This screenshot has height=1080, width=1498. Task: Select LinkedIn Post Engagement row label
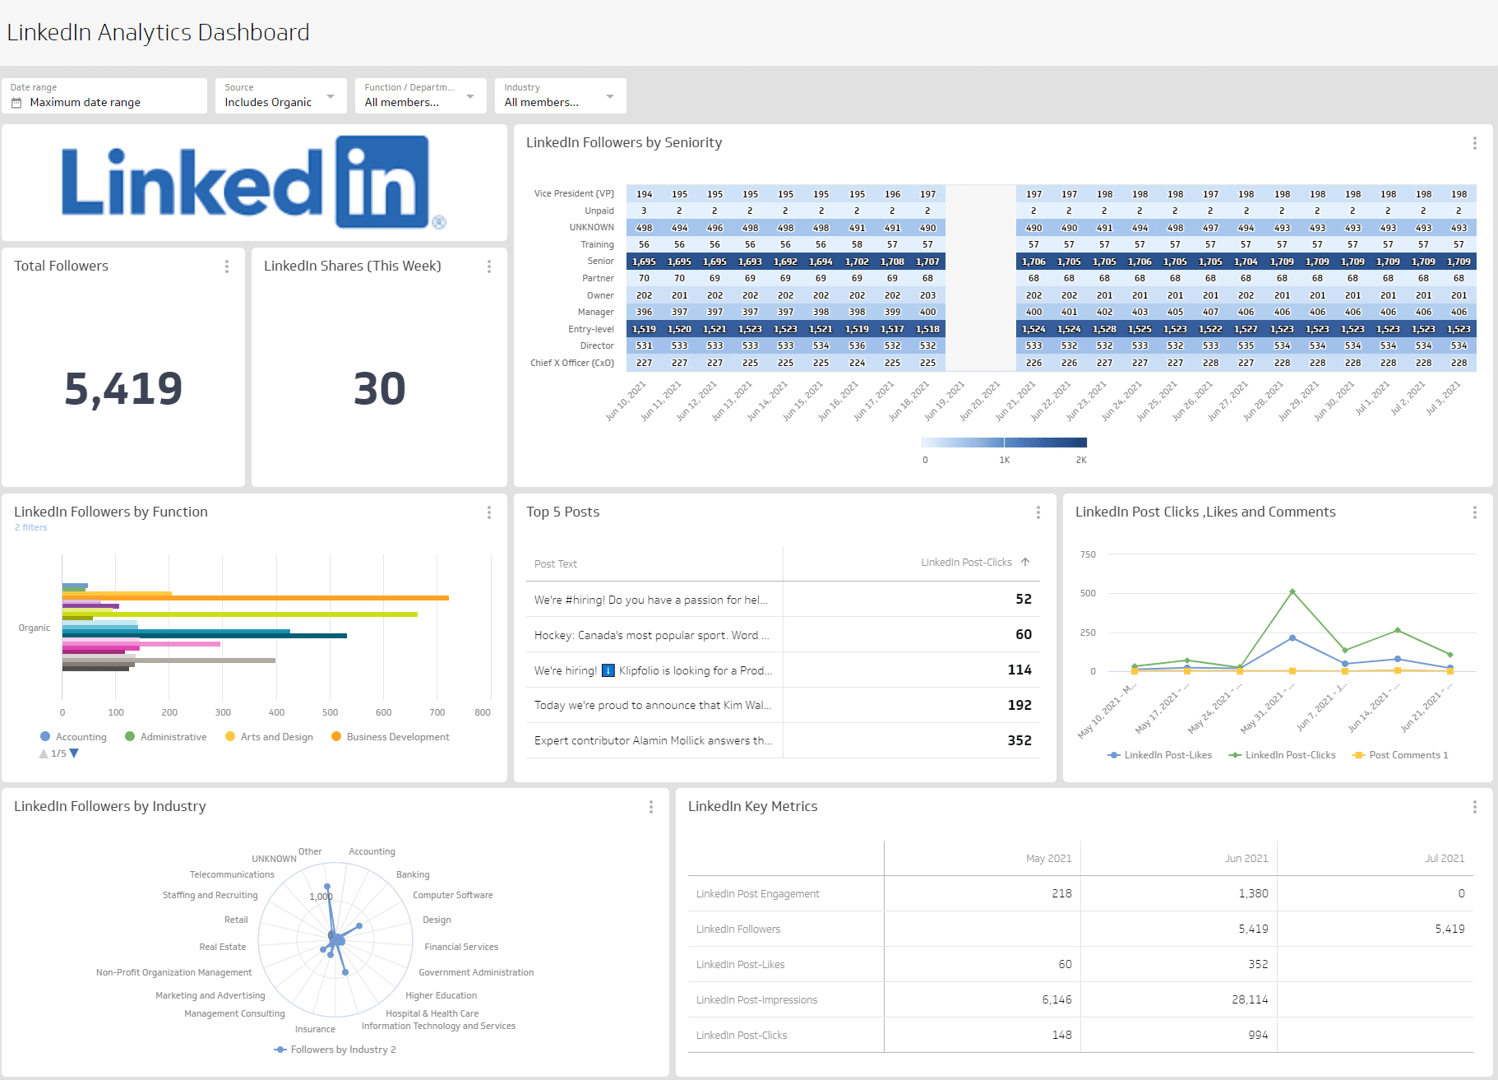pyautogui.click(x=757, y=894)
